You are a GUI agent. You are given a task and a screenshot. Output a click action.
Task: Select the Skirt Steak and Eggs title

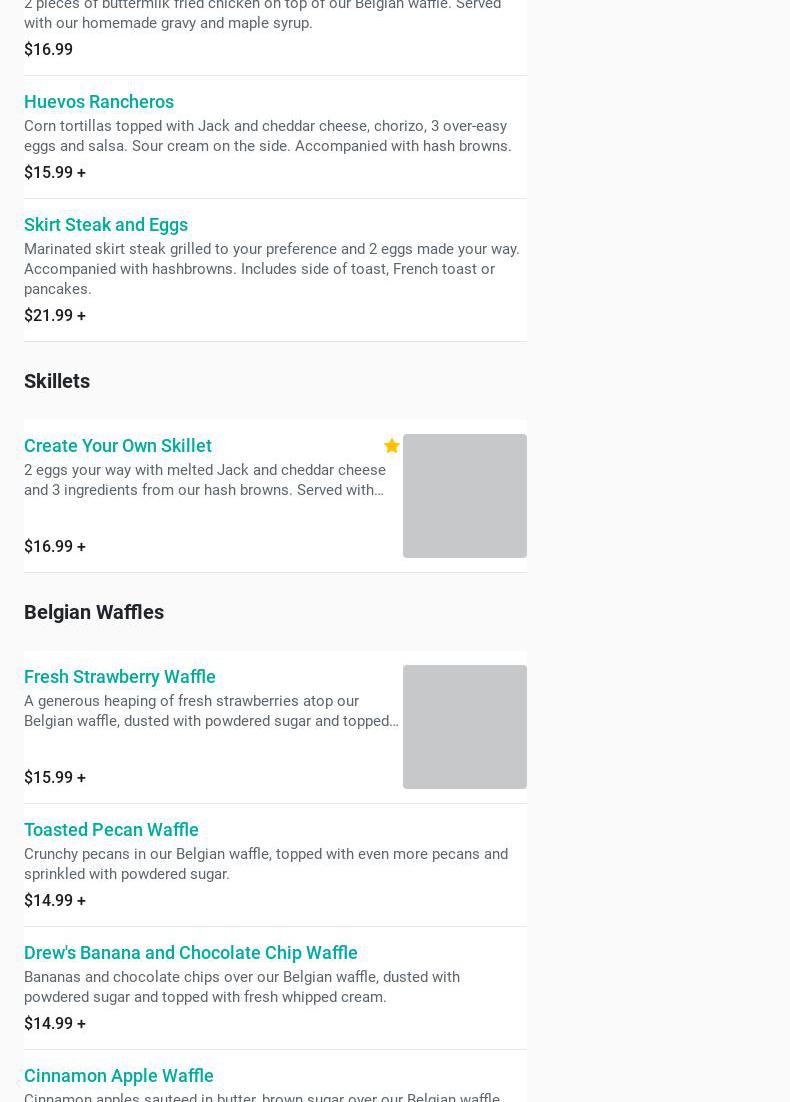[106, 225]
